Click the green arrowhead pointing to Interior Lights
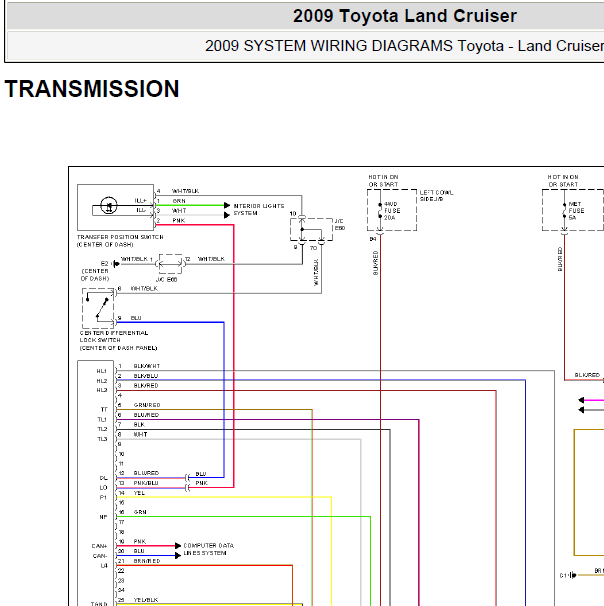 227,205
